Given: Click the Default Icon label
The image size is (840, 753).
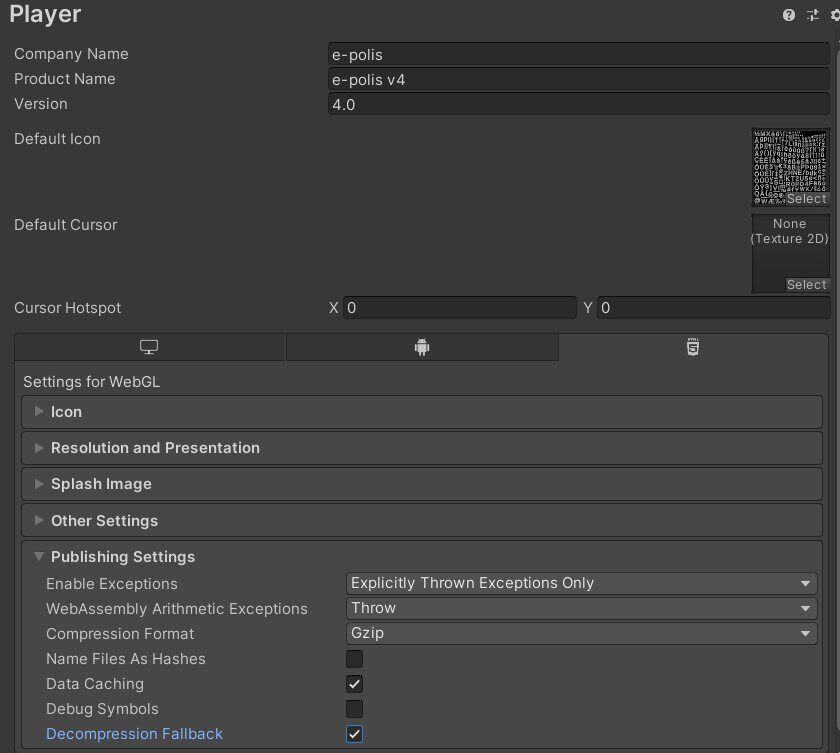Looking at the screenshot, I should pos(57,139).
